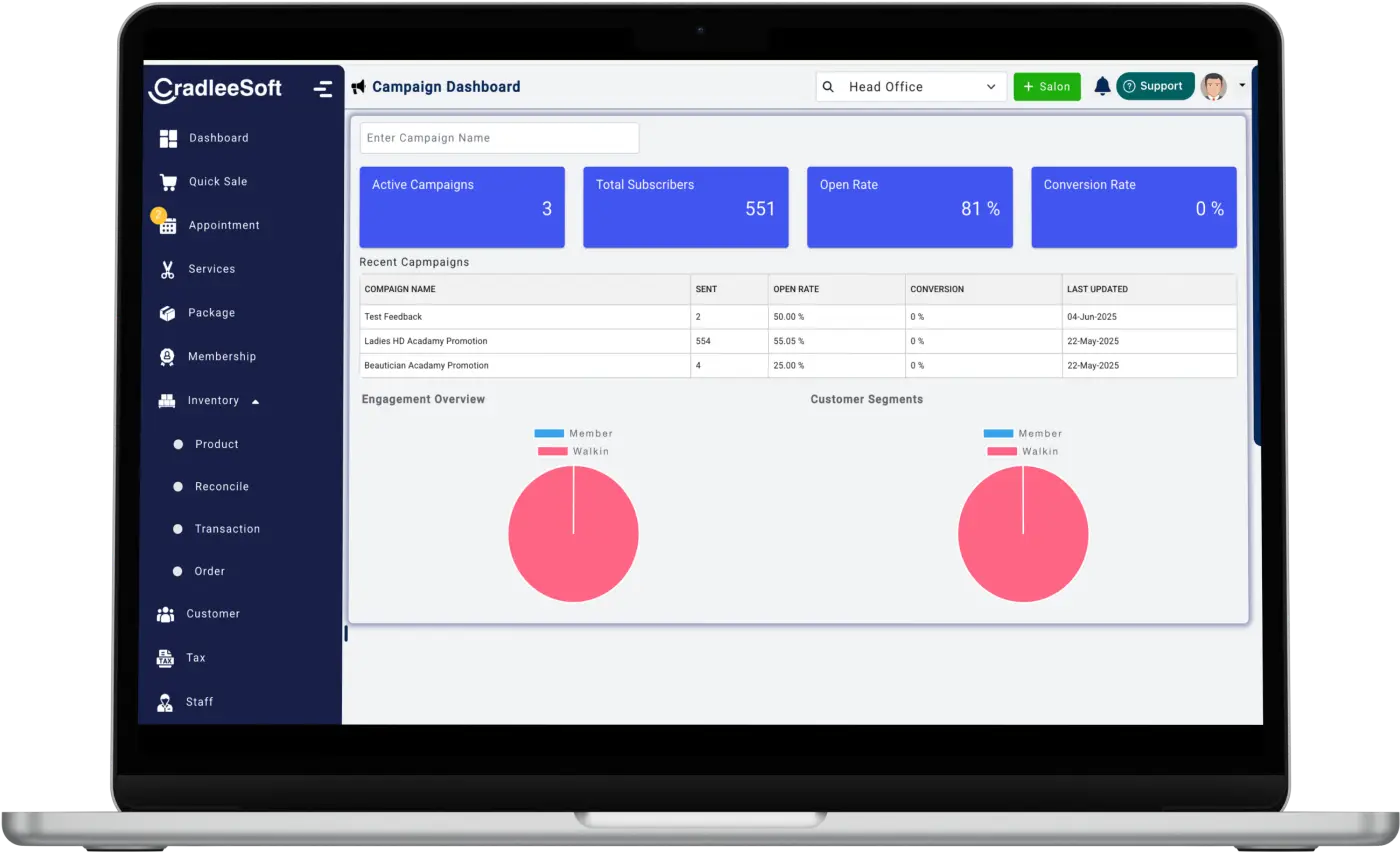
Task: Click the Enter Campaign Name field
Action: click(x=499, y=138)
